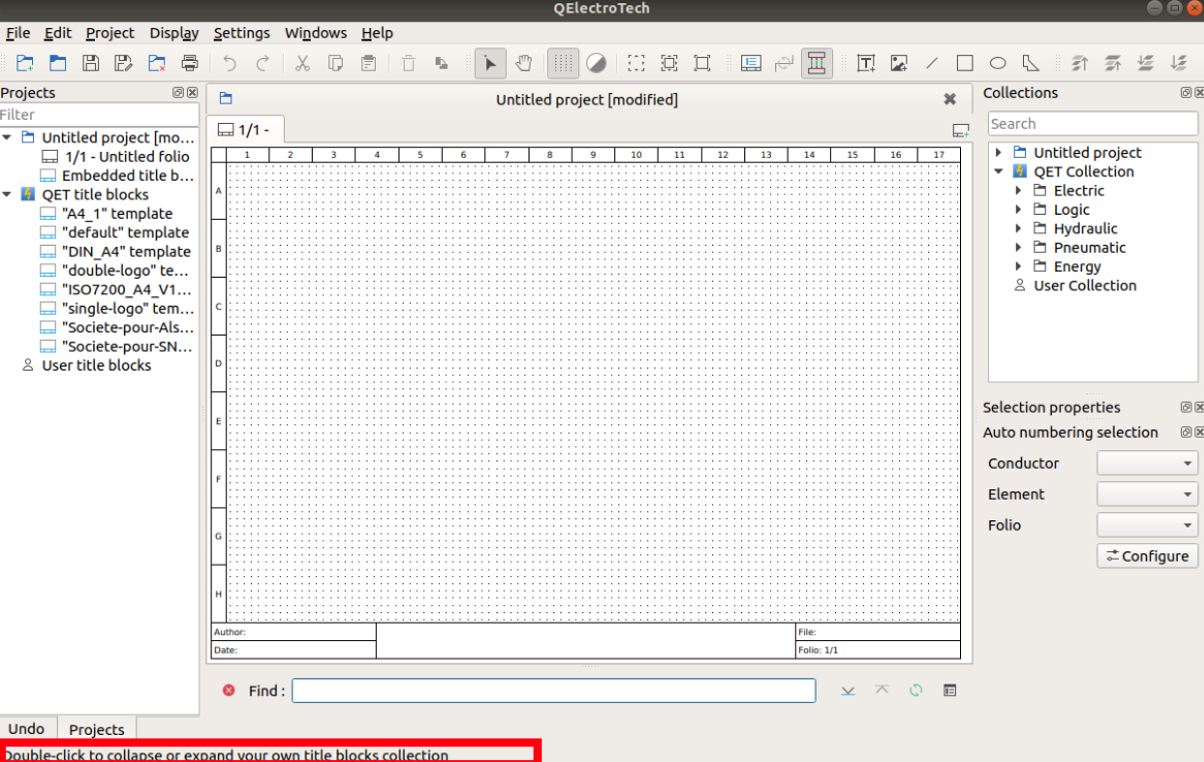Open the Project menu
1204x762 pixels.
(110, 33)
